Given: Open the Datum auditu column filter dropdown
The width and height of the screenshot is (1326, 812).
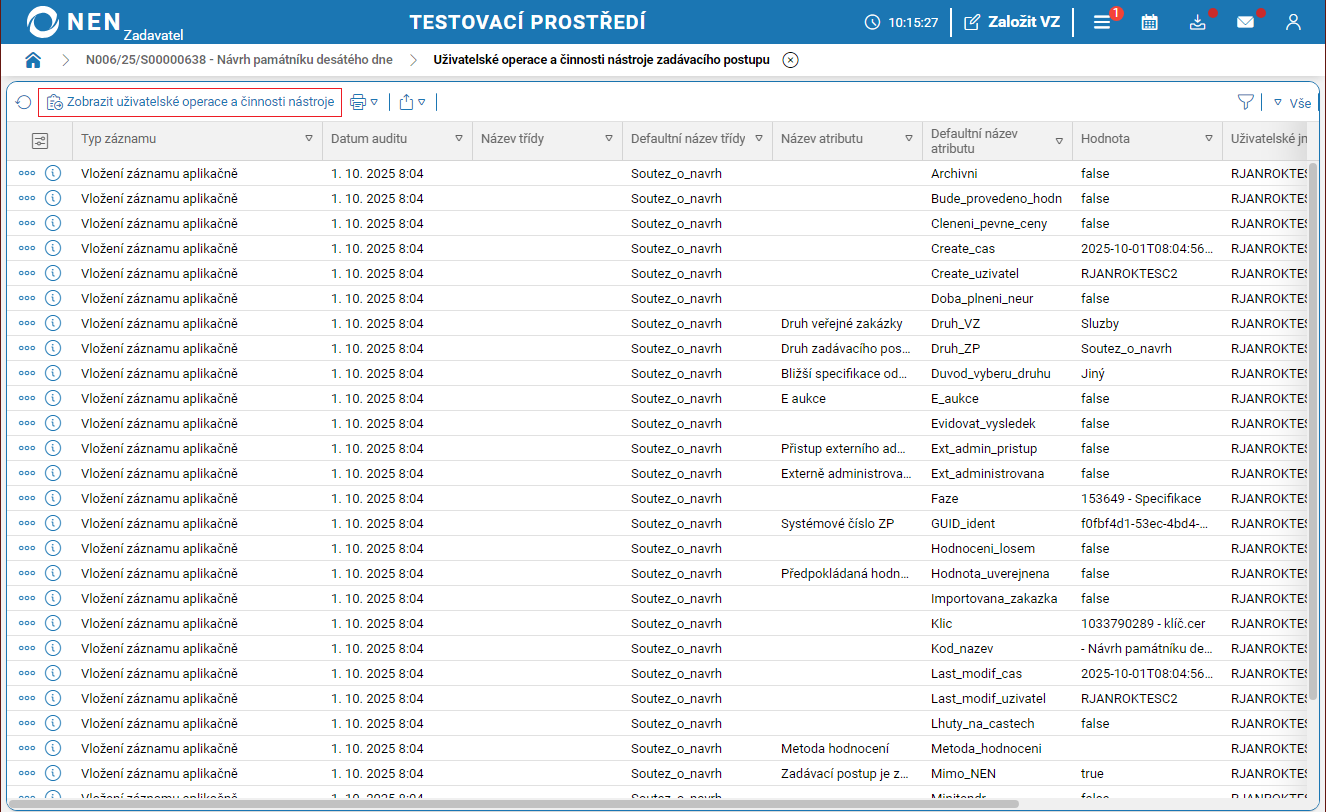Looking at the screenshot, I should pos(459,139).
